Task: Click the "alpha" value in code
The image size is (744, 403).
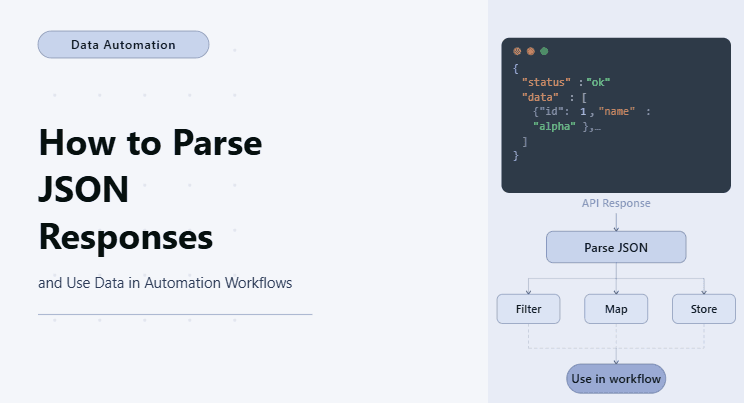Action: [554, 126]
